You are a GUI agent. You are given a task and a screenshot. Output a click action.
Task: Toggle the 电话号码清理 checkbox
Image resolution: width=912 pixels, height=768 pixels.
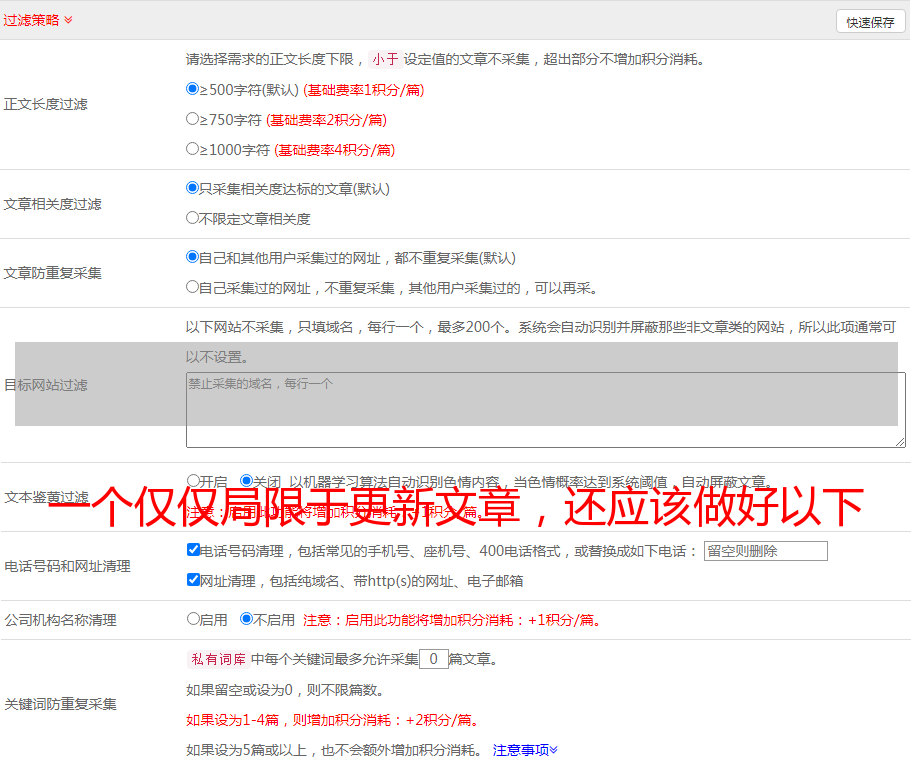click(193, 550)
